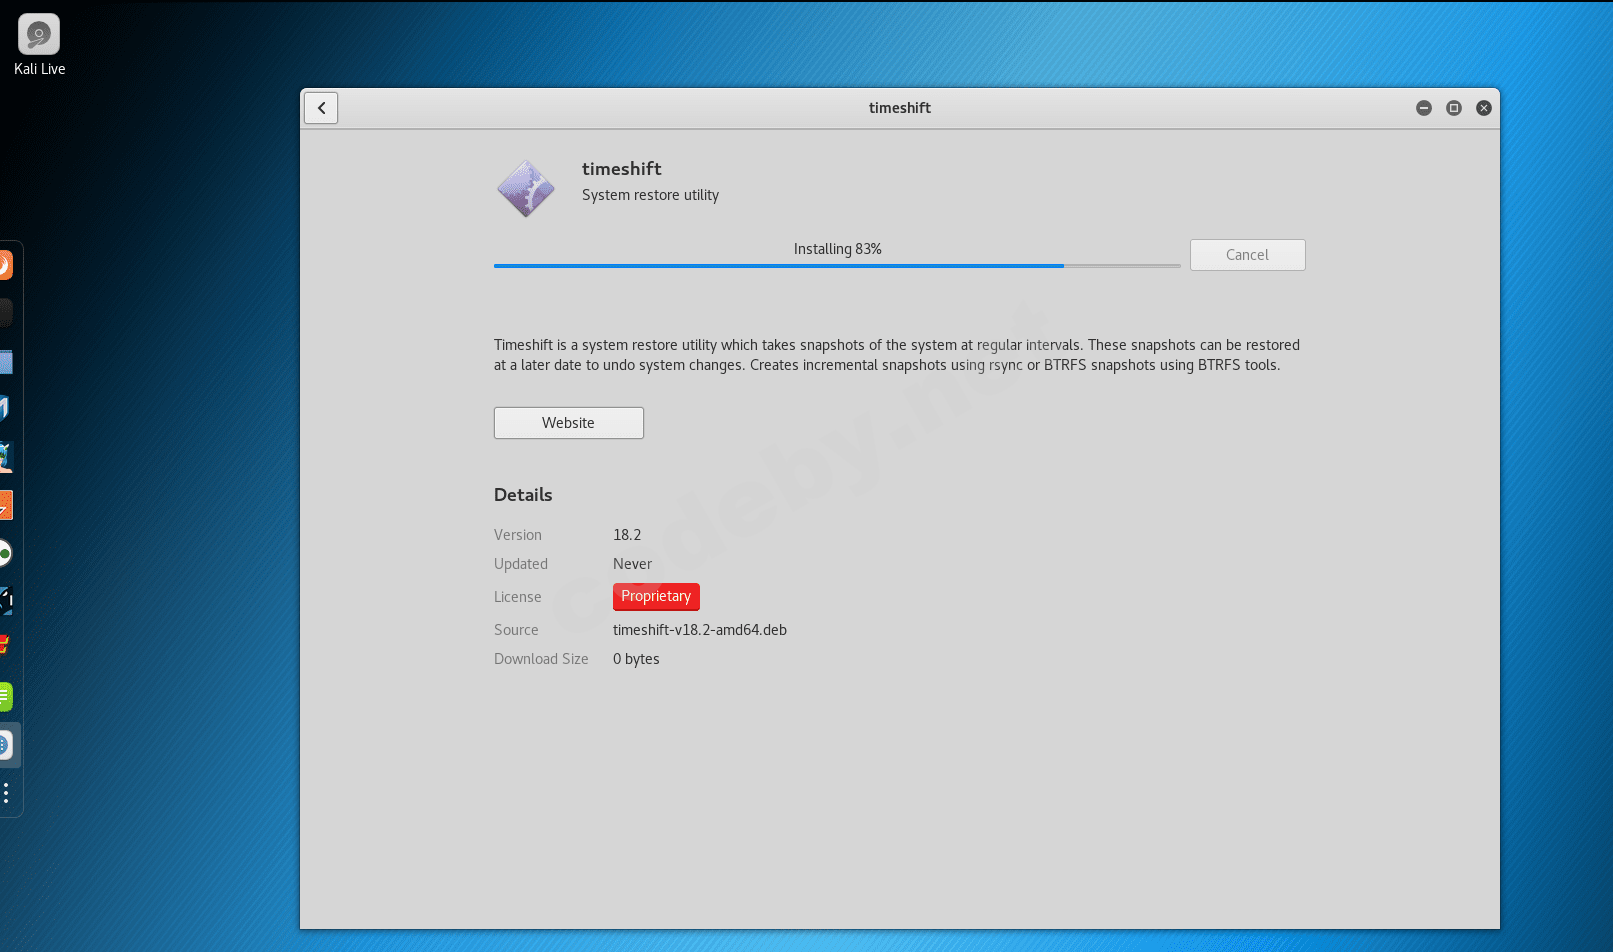
Task: Launch Armitage from the dock
Action: click(5, 457)
